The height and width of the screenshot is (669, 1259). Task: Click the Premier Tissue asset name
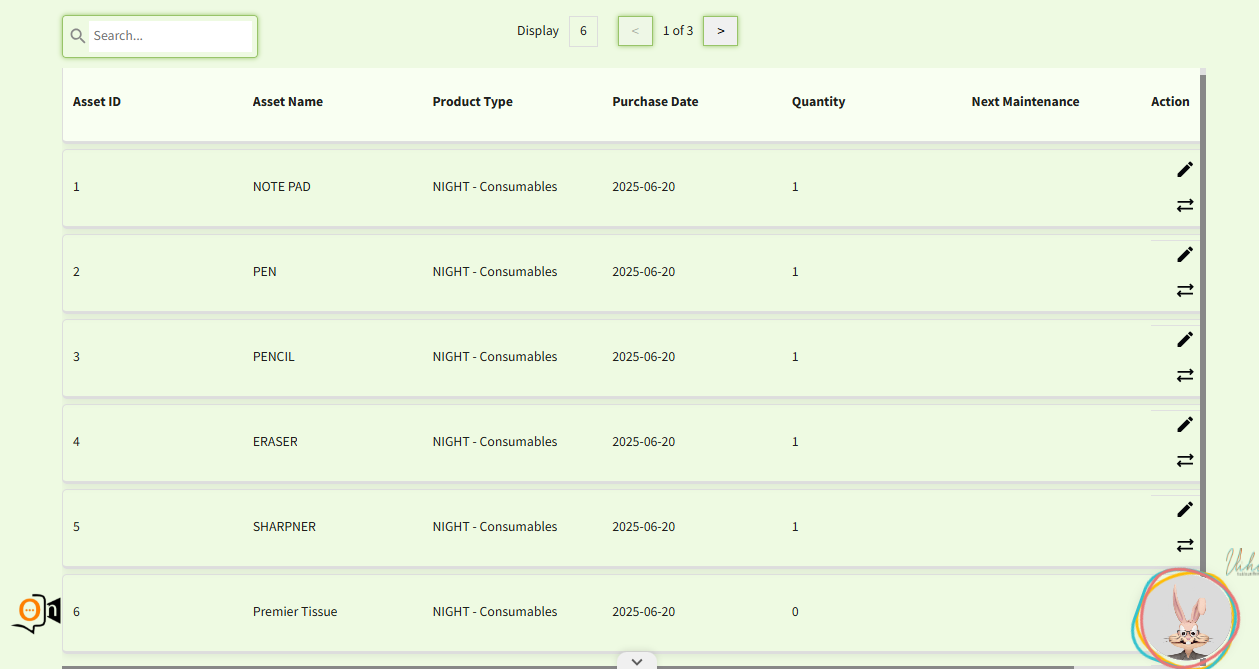pos(295,612)
